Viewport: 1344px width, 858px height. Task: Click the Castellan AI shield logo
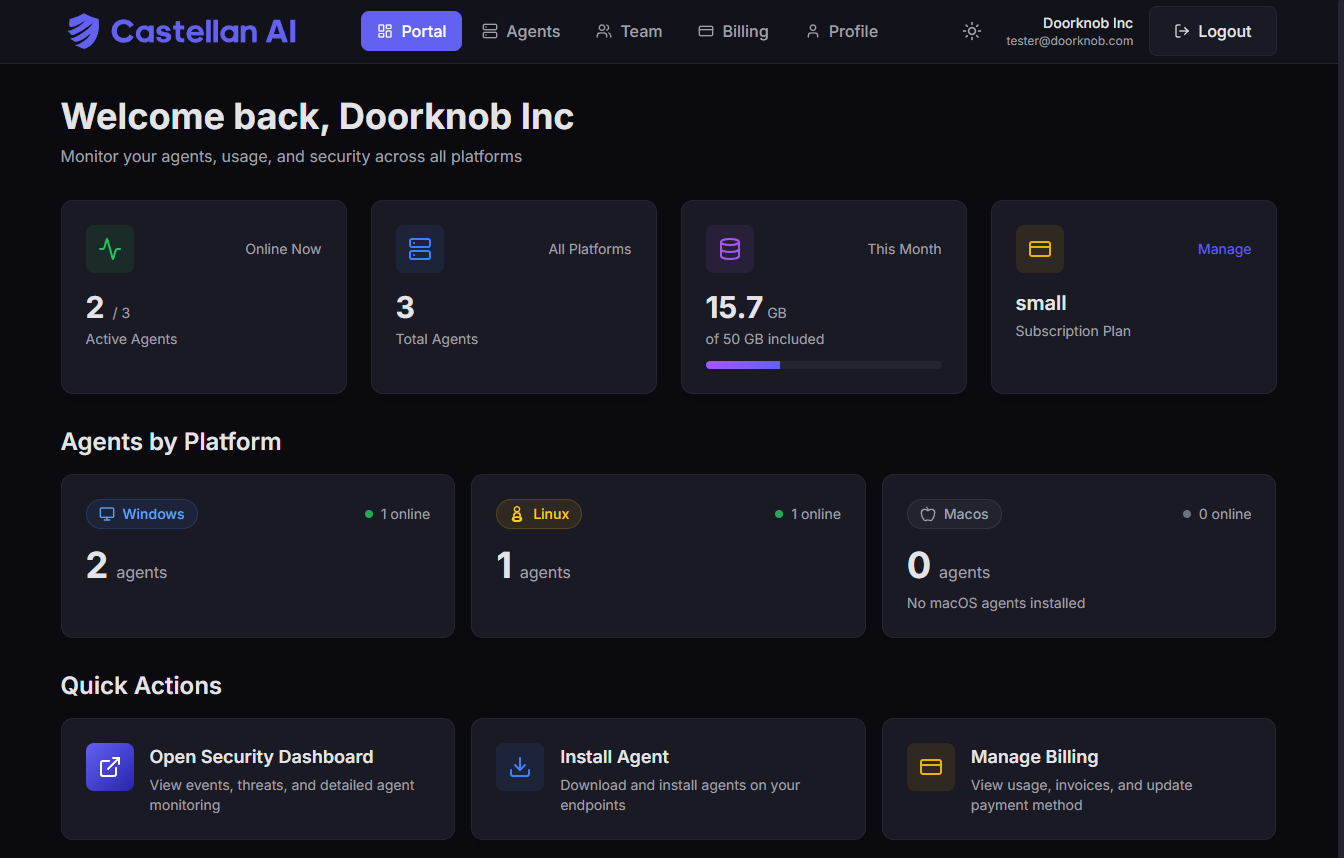click(x=84, y=31)
